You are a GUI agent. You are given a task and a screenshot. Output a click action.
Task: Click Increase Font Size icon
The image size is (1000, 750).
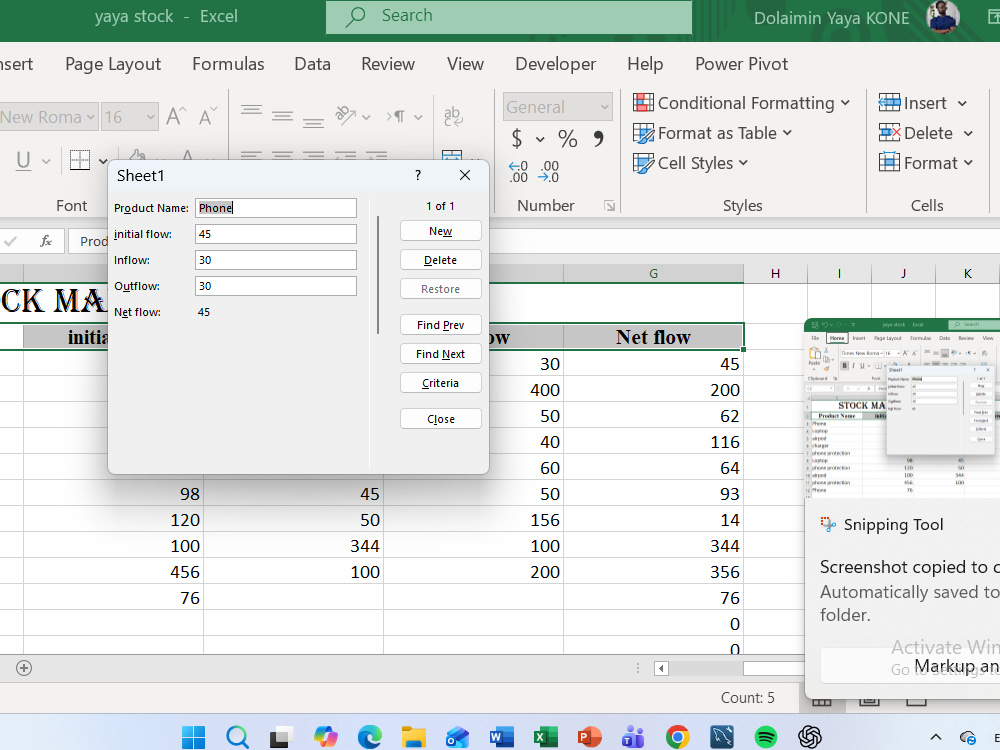point(176,116)
